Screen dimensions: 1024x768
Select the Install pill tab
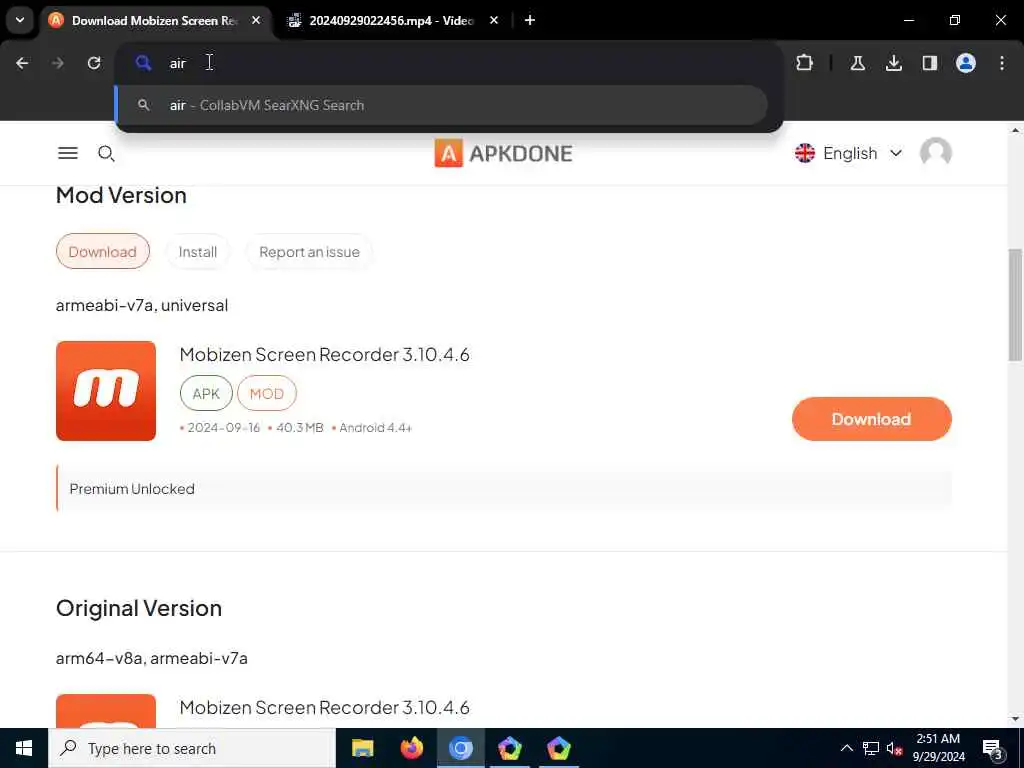click(198, 251)
